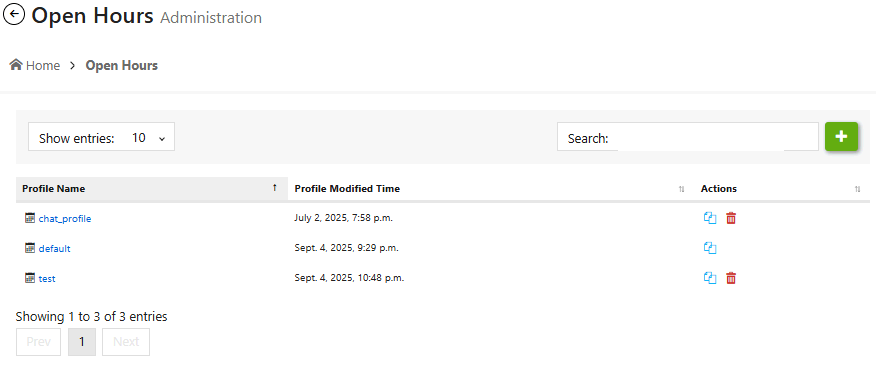Screen dimensions: 876x368
Task: Click calendar icon next to chat_profile
Action: [30, 218]
